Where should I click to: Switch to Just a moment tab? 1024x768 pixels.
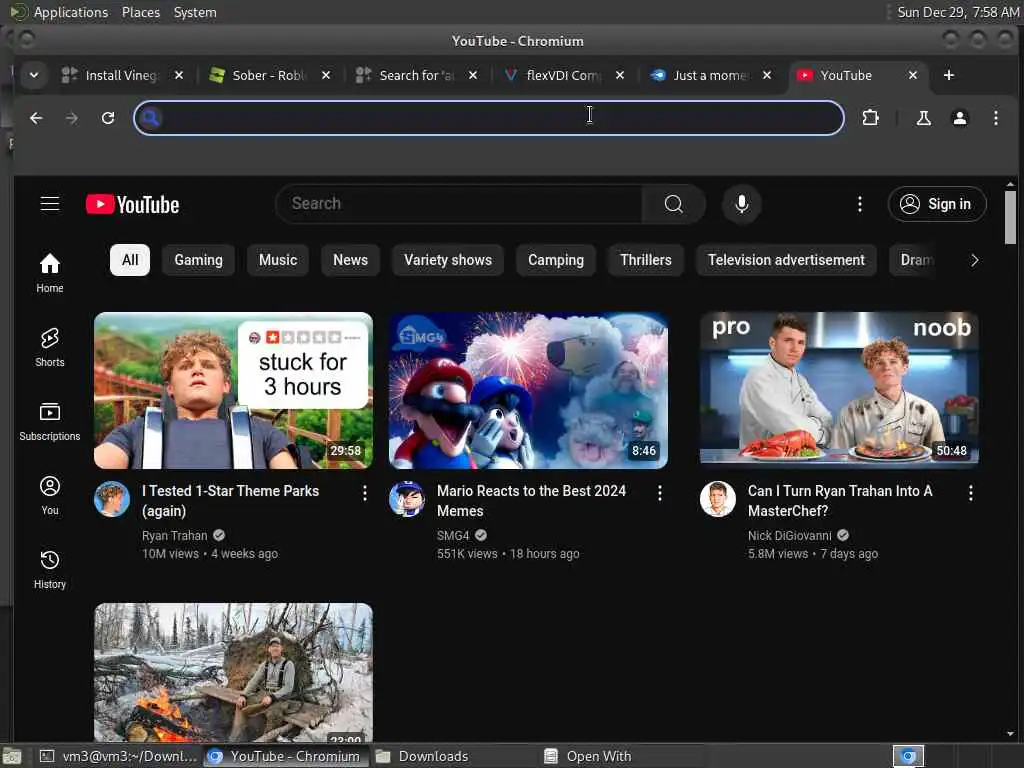[709, 75]
